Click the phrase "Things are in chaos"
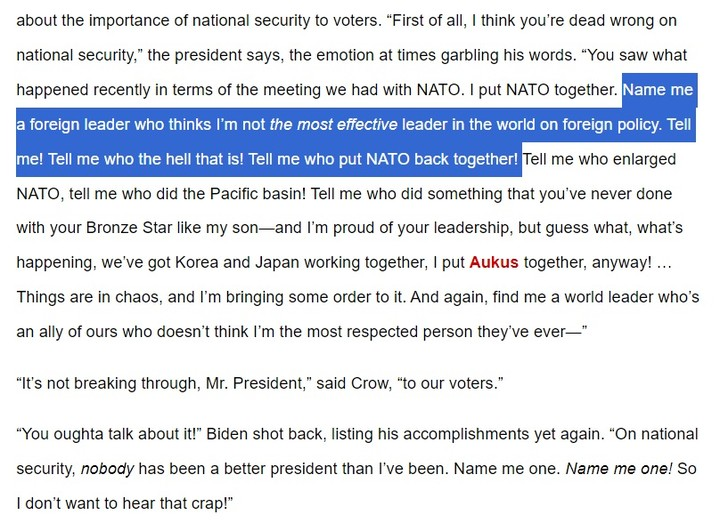720x531 pixels. click(x=88, y=297)
